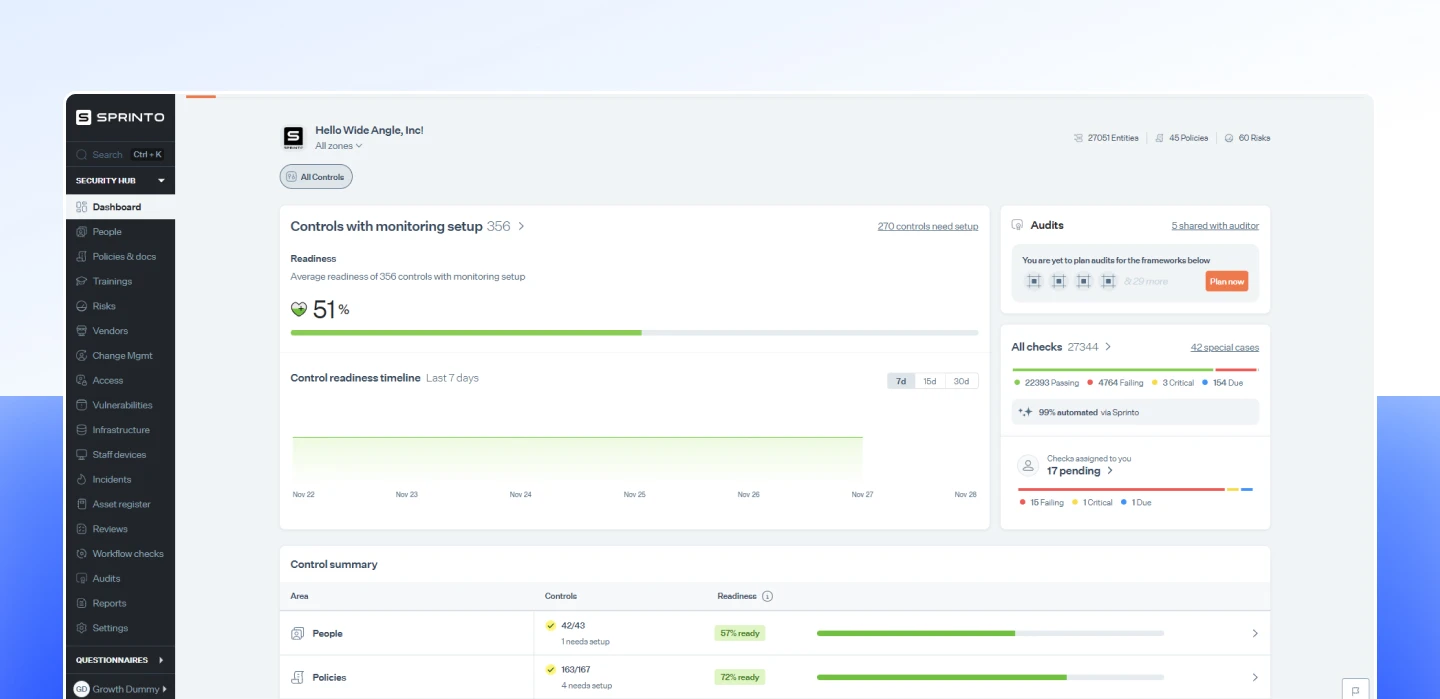Go to Policies & docs menu item
Viewport: 1440px width, 699px height.
pos(124,257)
